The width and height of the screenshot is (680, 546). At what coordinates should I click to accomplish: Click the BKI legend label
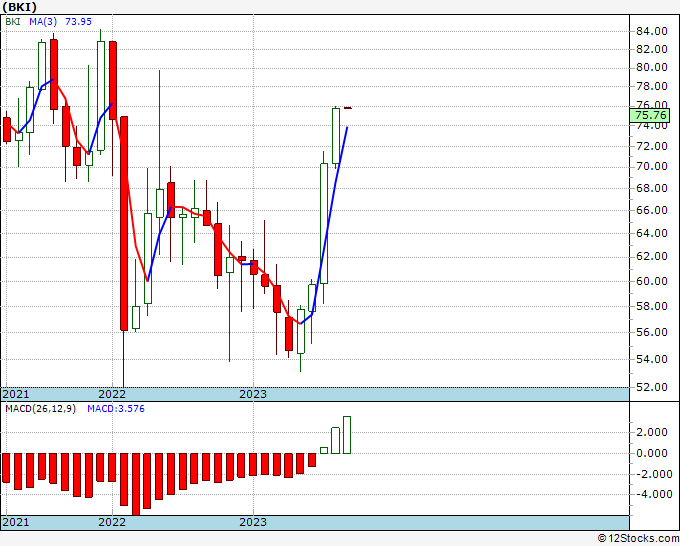click(13, 21)
